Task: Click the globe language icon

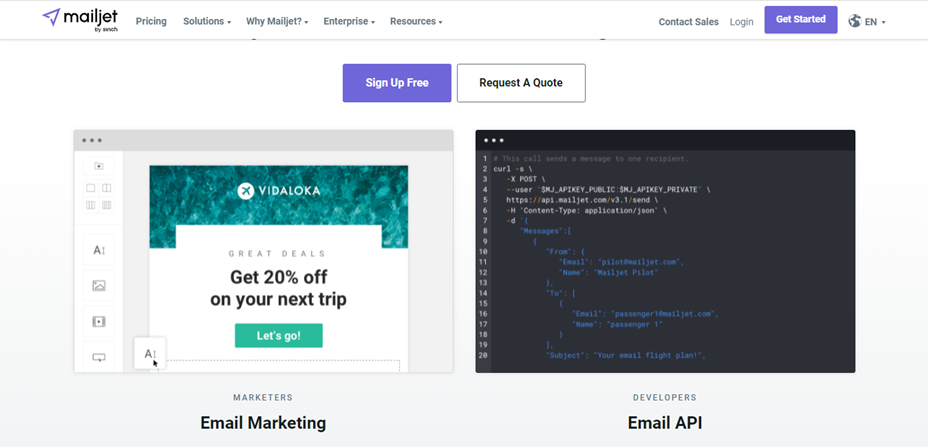Action: click(855, 21)
